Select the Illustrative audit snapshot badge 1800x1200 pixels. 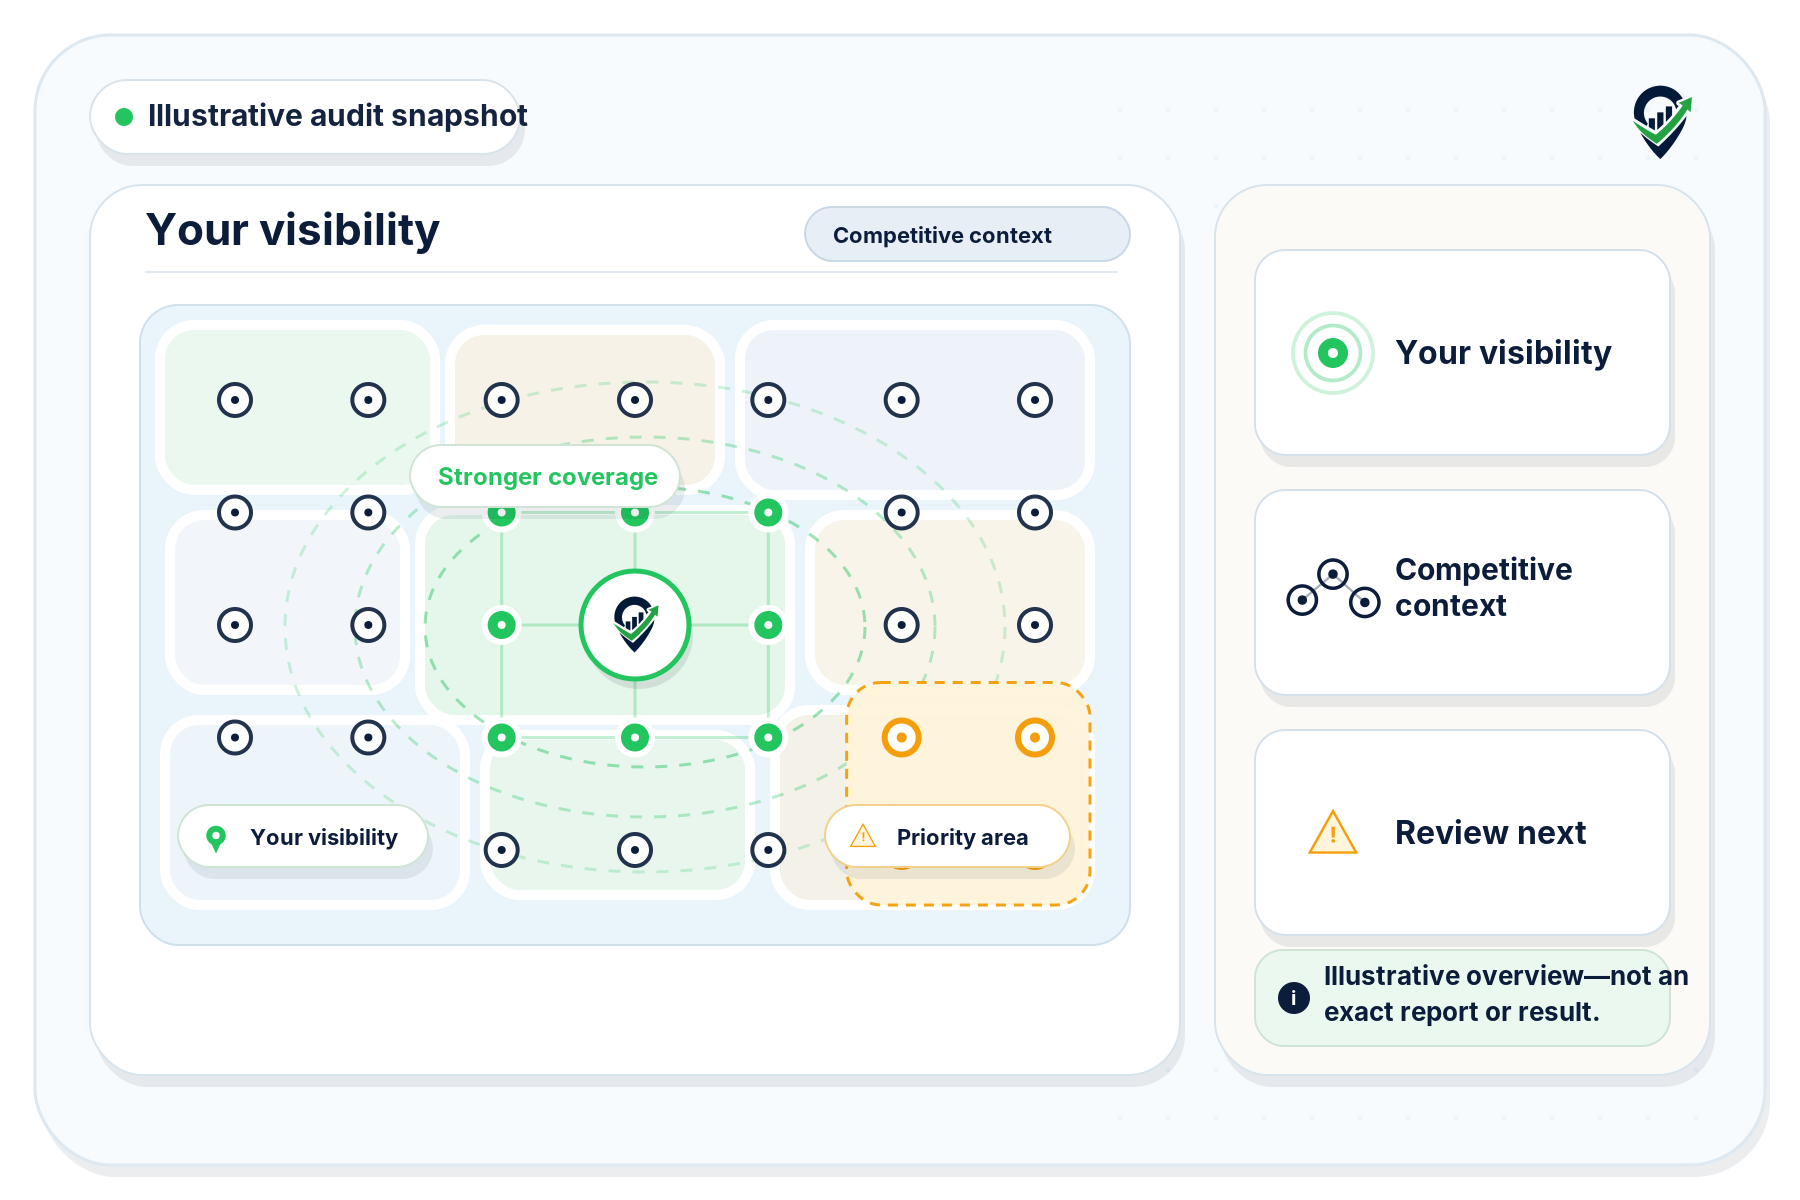pos(306,117)
